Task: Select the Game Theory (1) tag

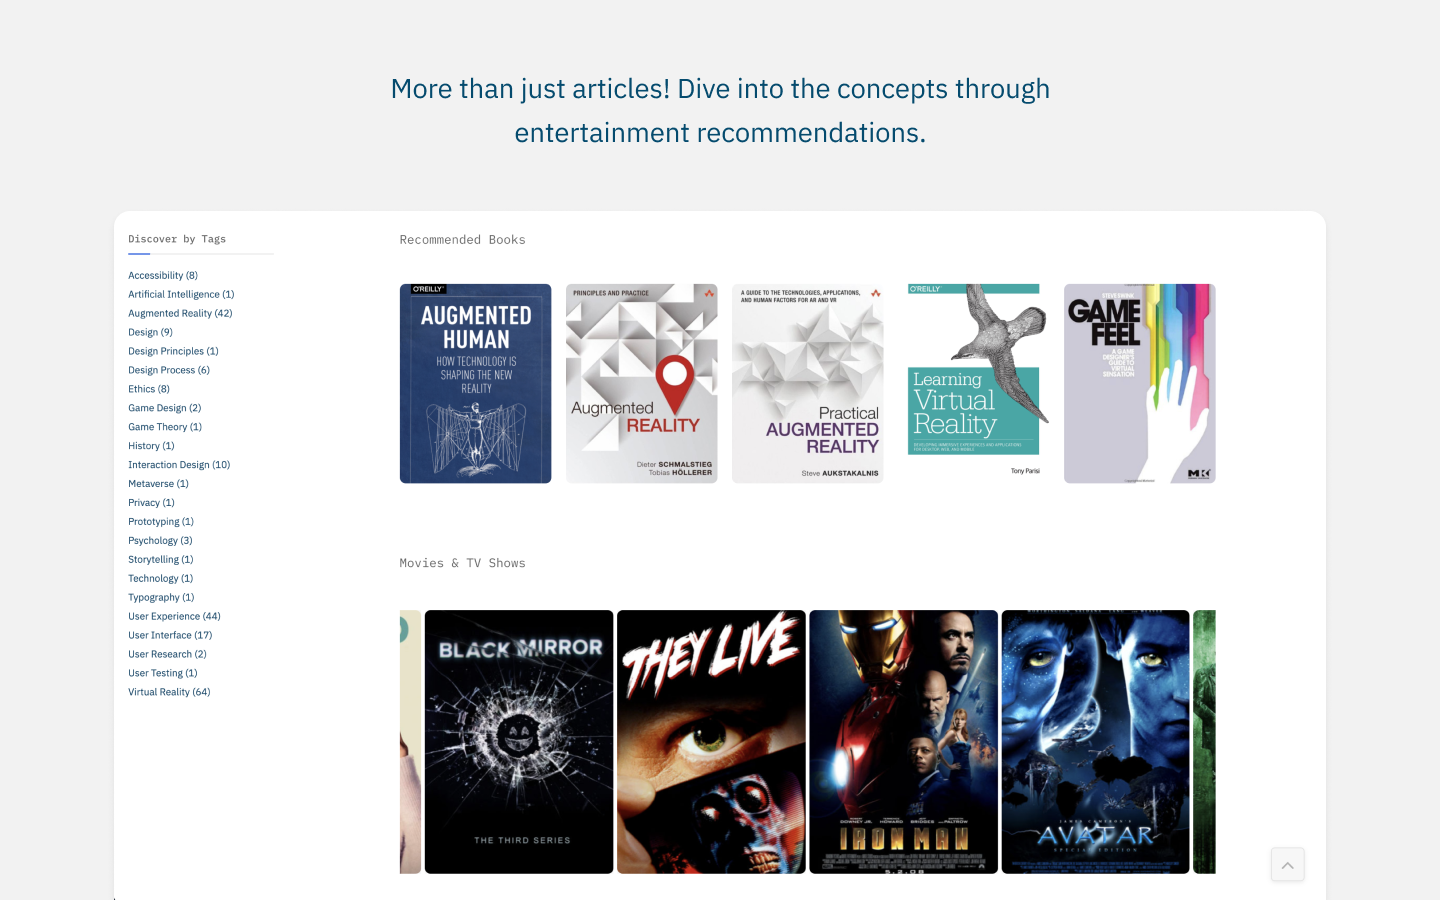Action: [x=165, y=427]
